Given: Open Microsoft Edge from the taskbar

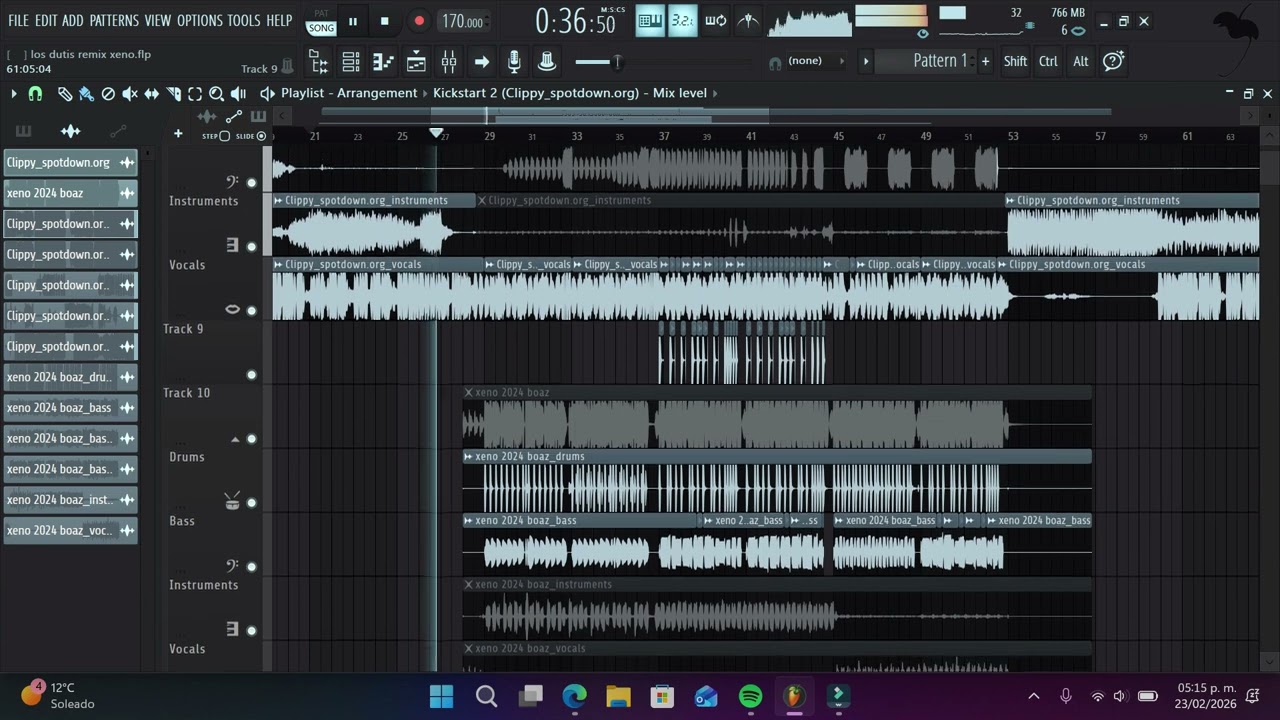Looking at the screenshot, I should click(x=574, y=696).
